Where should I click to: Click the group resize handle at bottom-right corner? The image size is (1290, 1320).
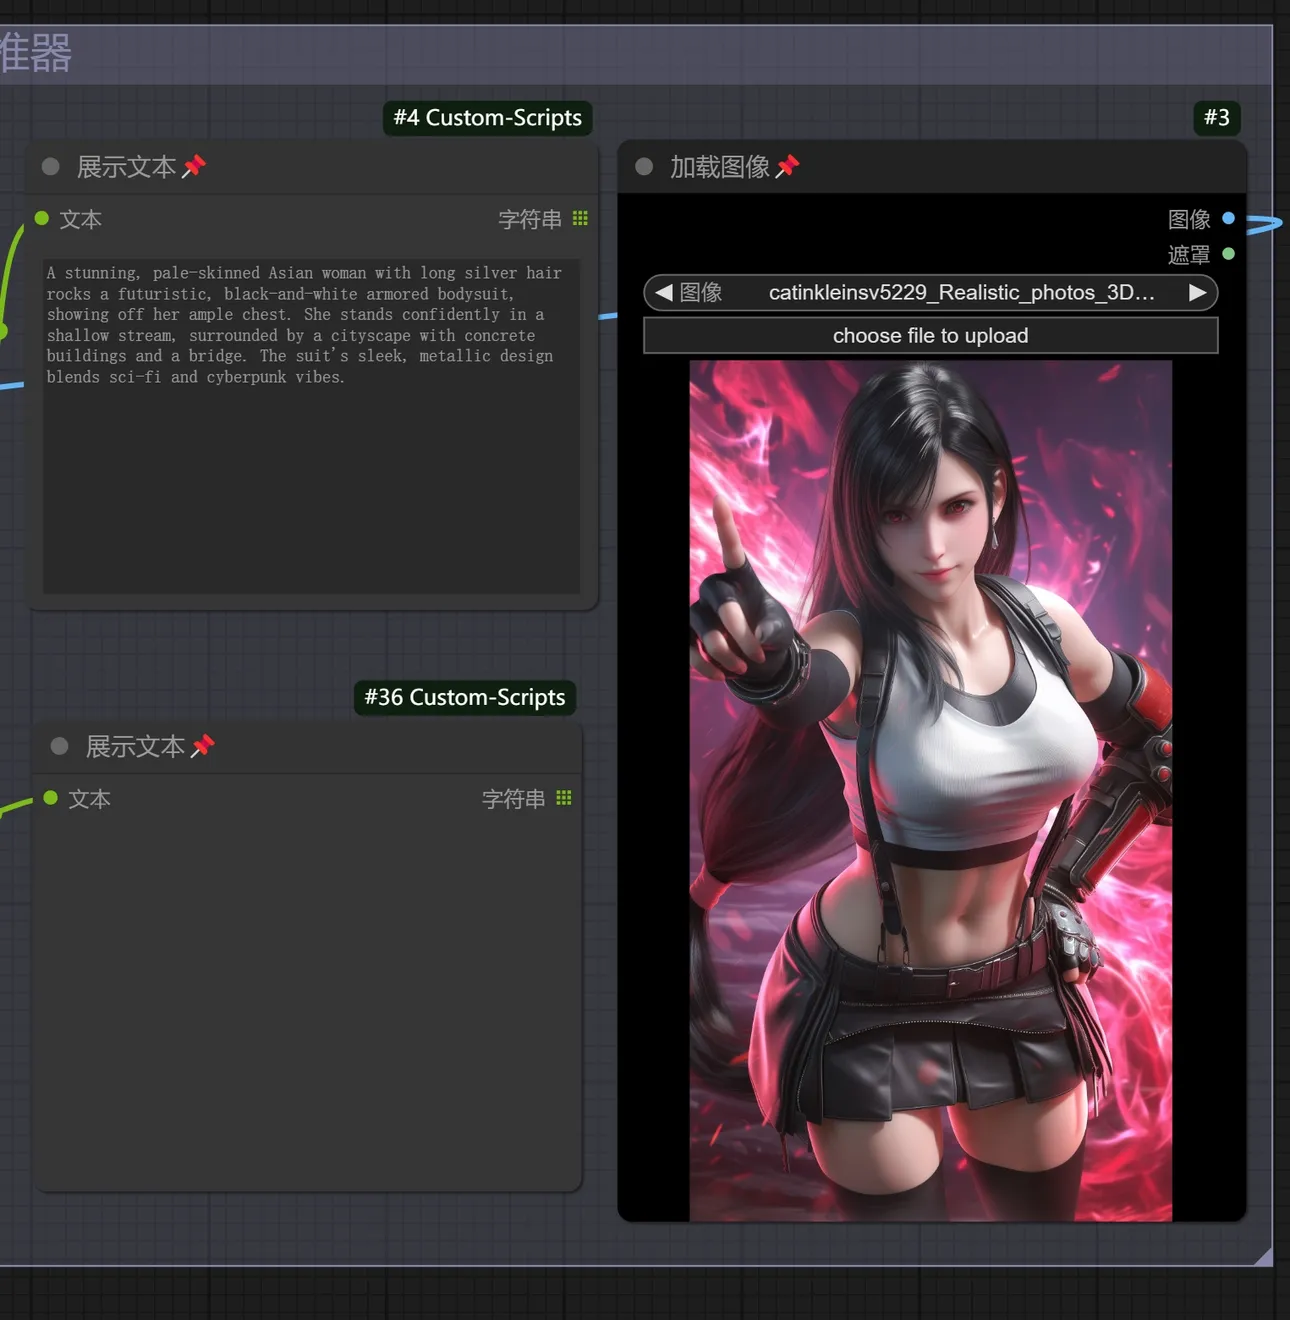(x=1263, y=1257)
